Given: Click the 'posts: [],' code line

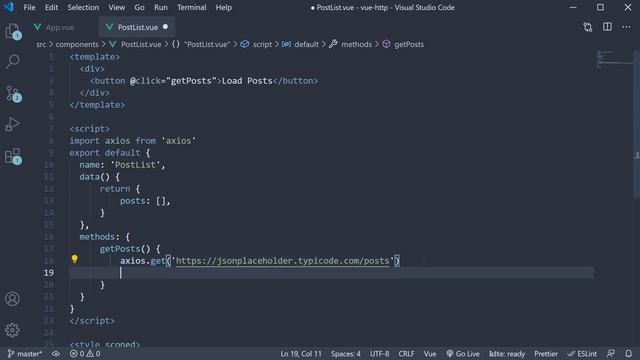Looking at the screenshot, I should click(x=145, y=201).
